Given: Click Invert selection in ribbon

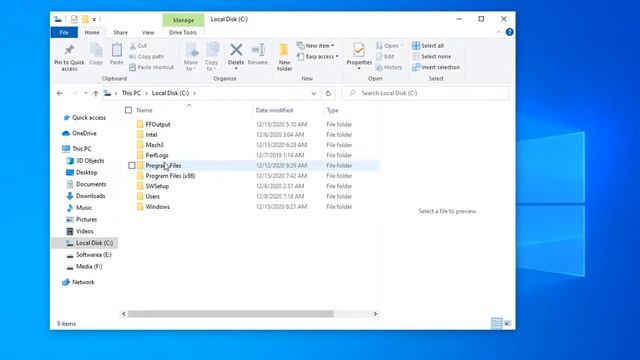Looking at the screenshot, I should point(436,67).
